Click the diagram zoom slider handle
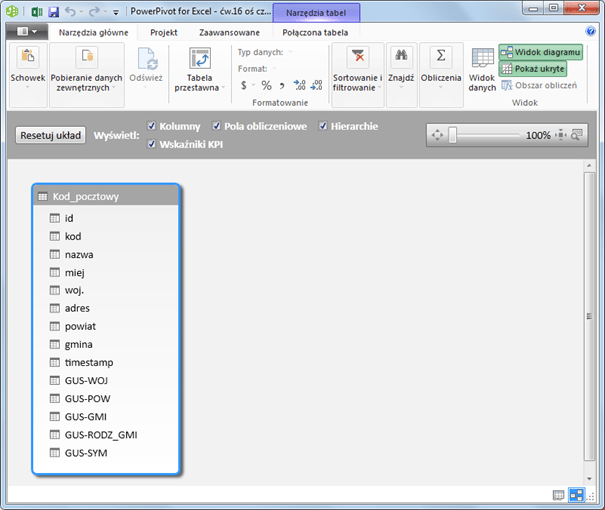The height and width of the screenshot is (510, 605). tap(452, 135)
